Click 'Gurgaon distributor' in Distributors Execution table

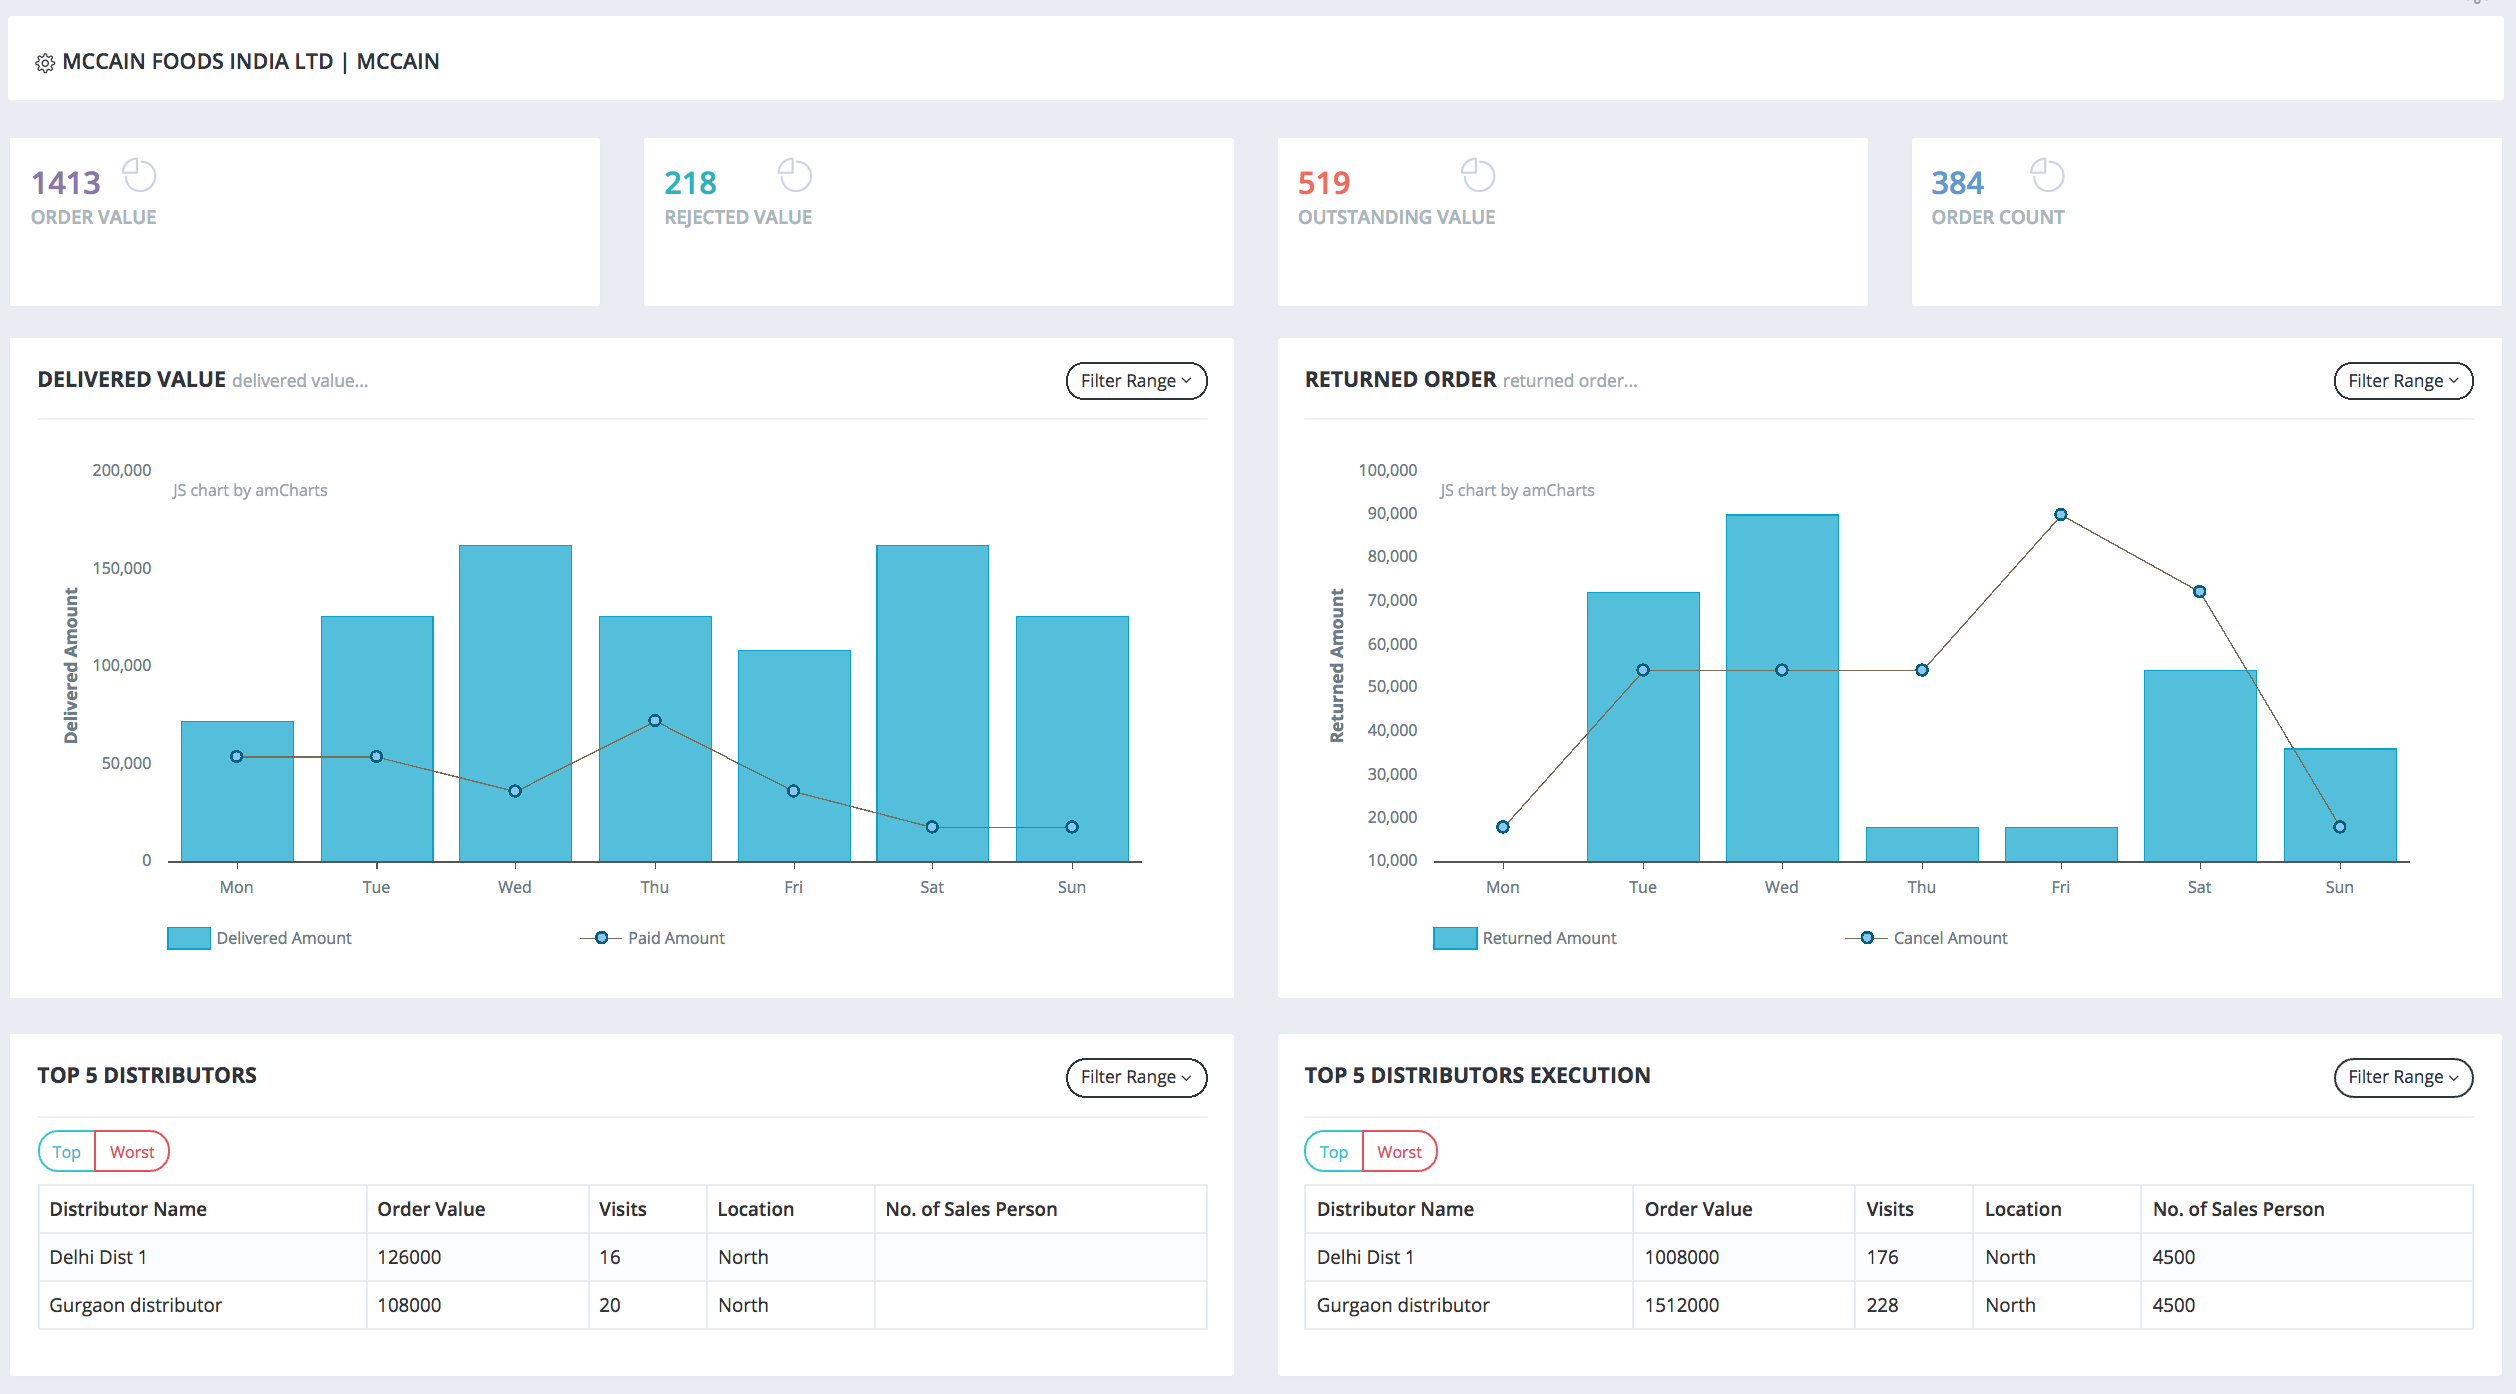(x=1403, y=1305)
